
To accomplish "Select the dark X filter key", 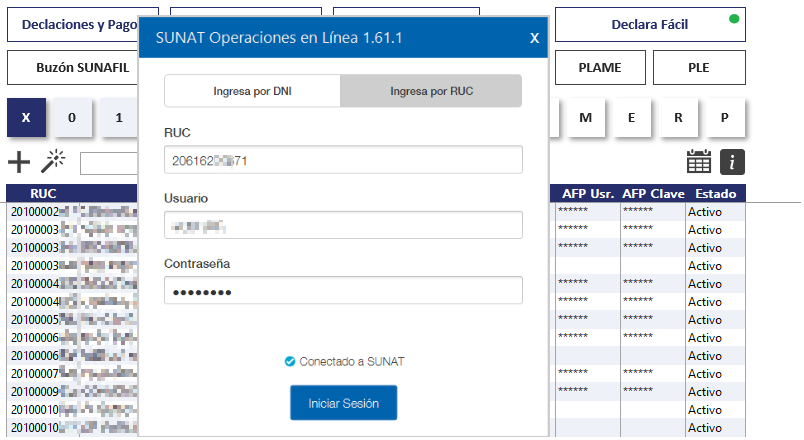I will 26,117.
